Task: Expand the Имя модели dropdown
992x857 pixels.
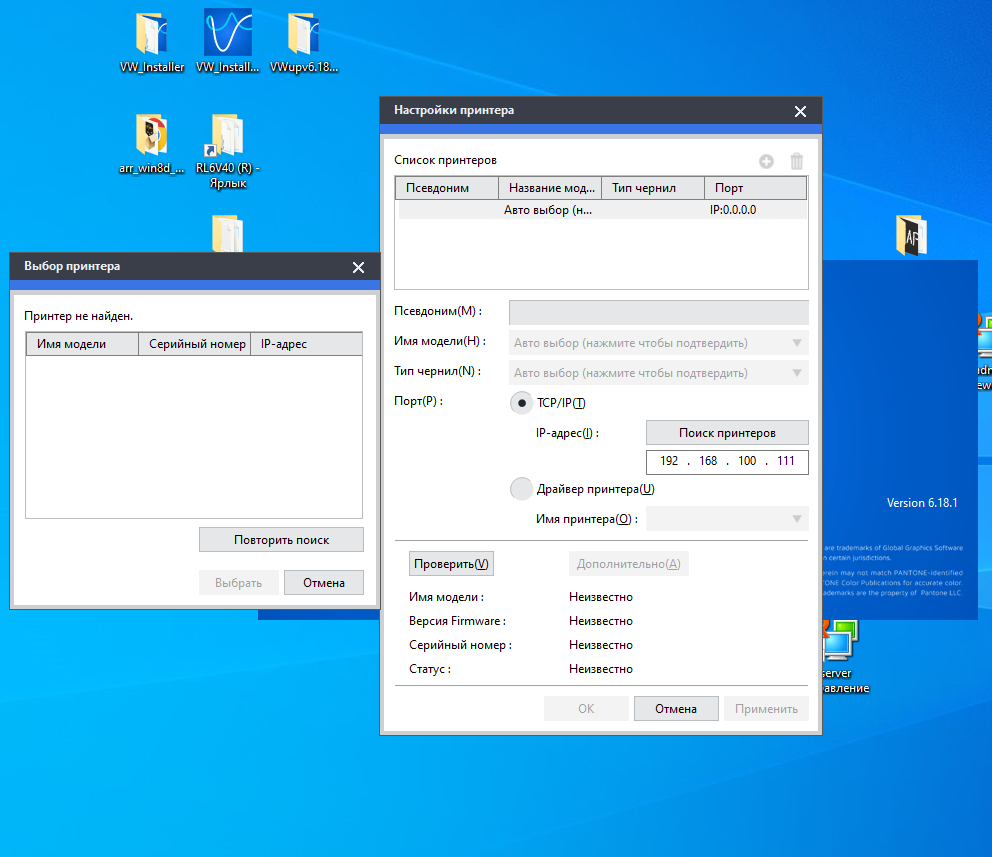Action: [659, 343]
